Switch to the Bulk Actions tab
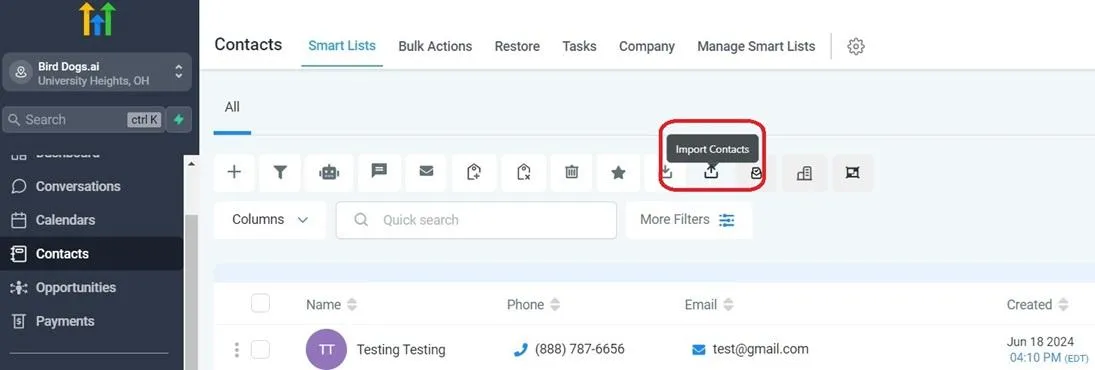This screenshot has width=1095, height=370. [x=435, y=46]
